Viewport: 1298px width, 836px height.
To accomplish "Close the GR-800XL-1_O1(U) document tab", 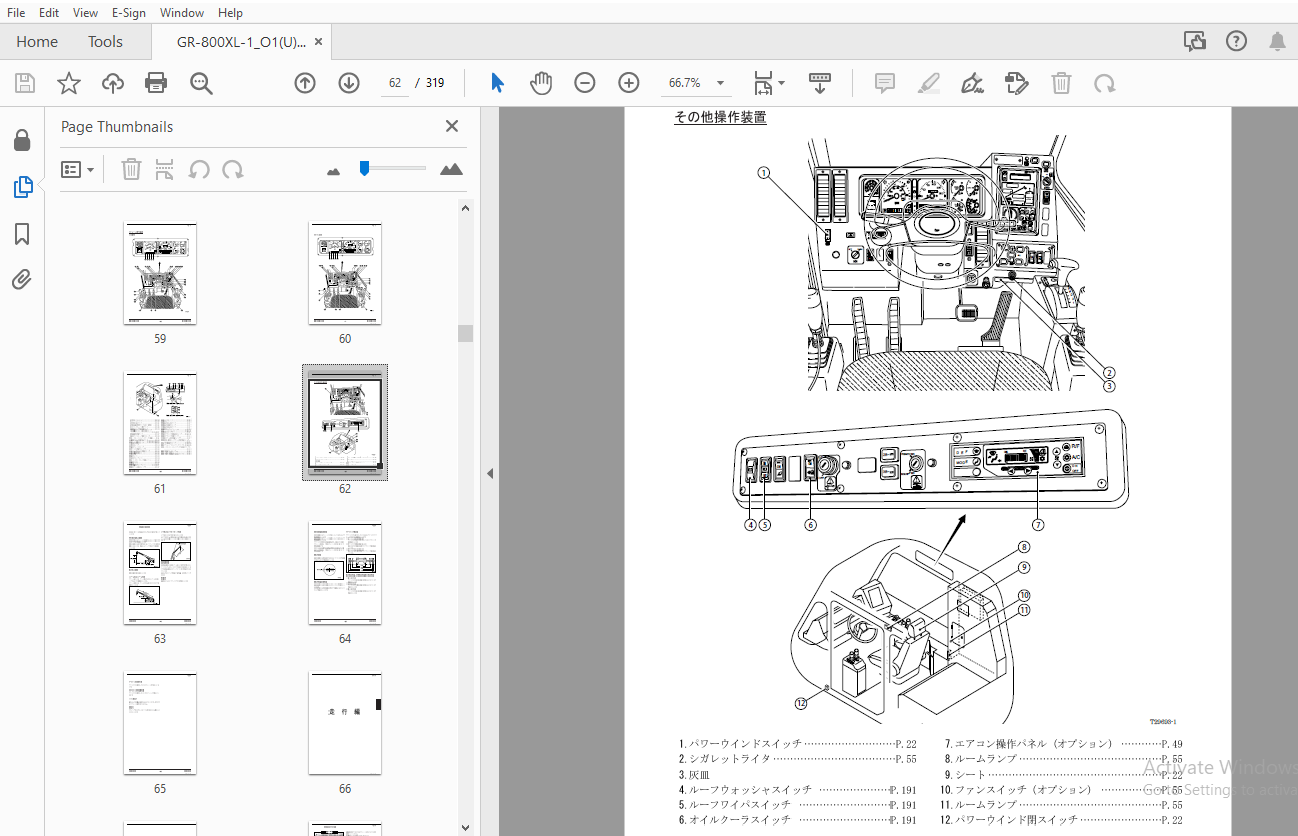I will click(x=319, y=41).
